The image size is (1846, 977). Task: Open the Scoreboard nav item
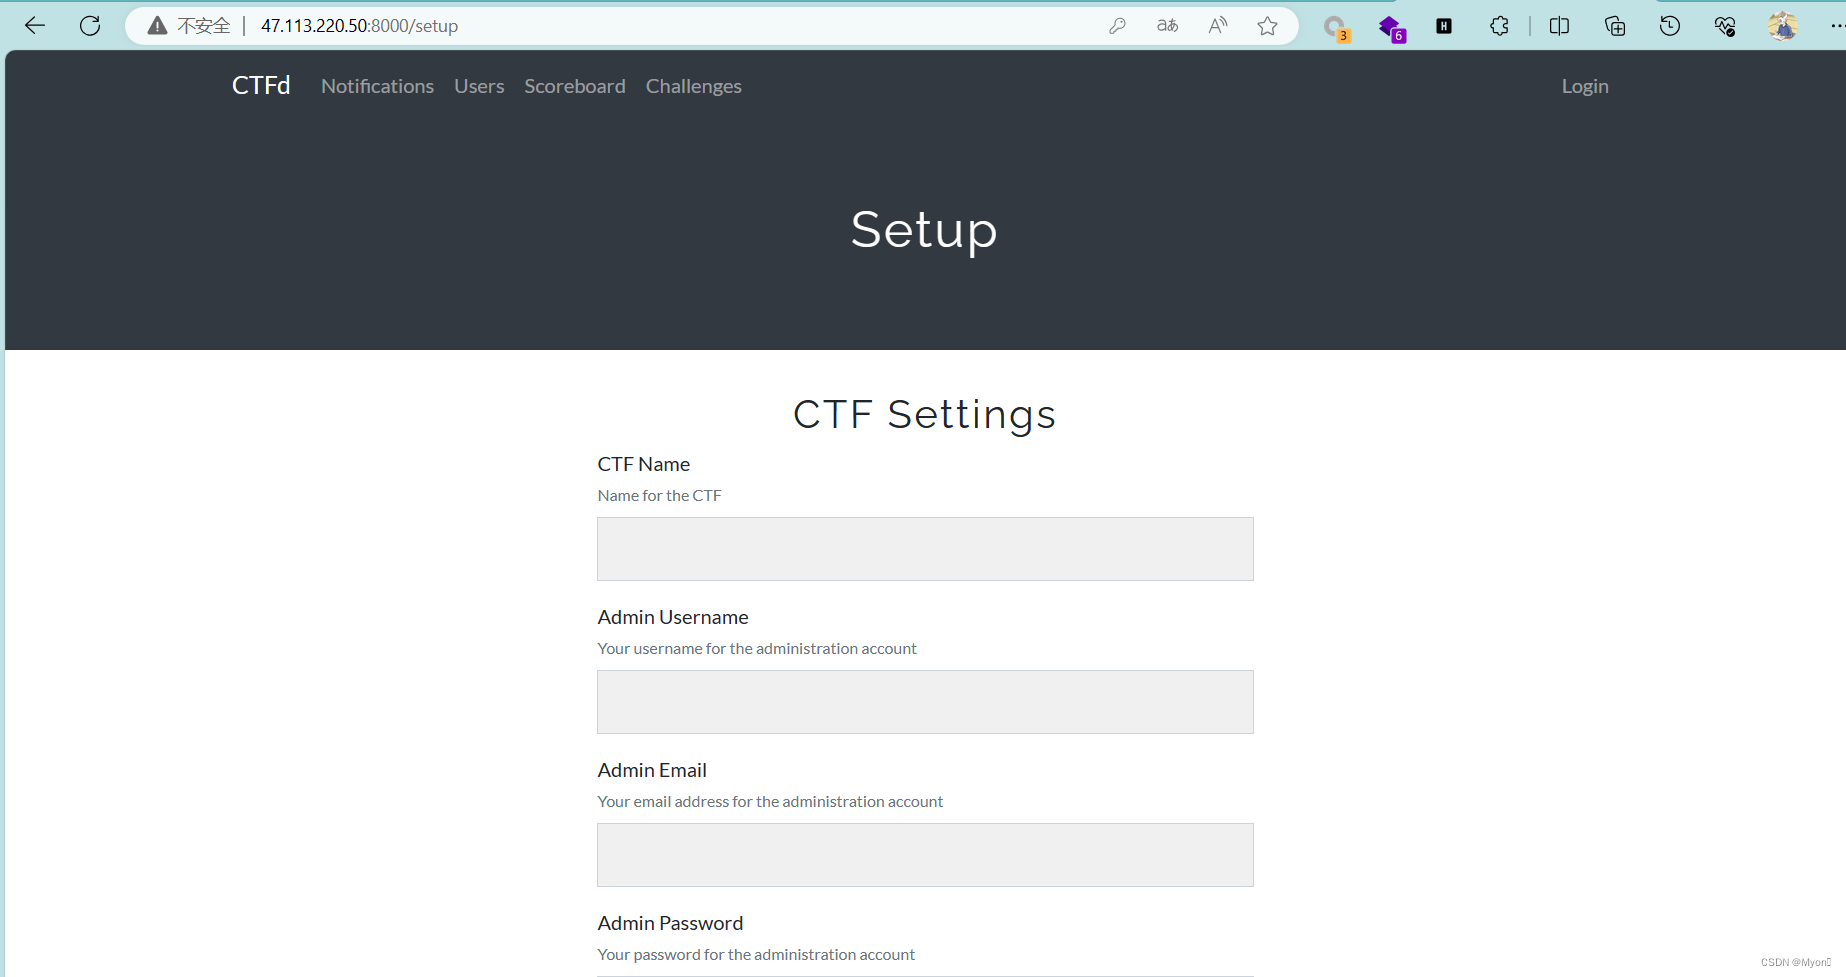575,86
